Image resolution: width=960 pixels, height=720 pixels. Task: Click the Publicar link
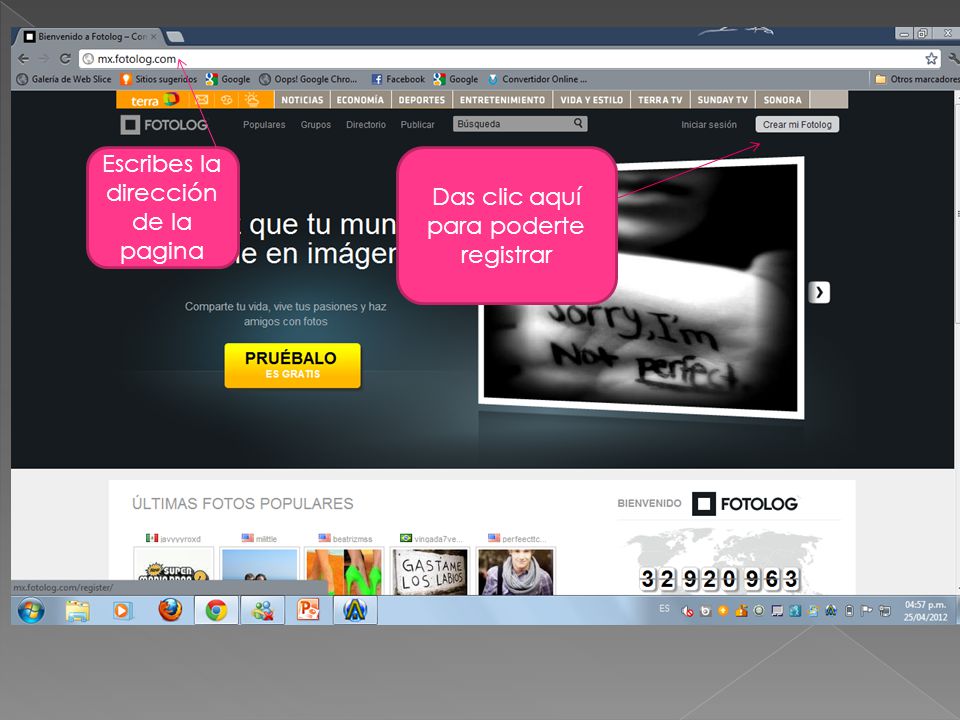pyautogui.click(x=418, y=124)
